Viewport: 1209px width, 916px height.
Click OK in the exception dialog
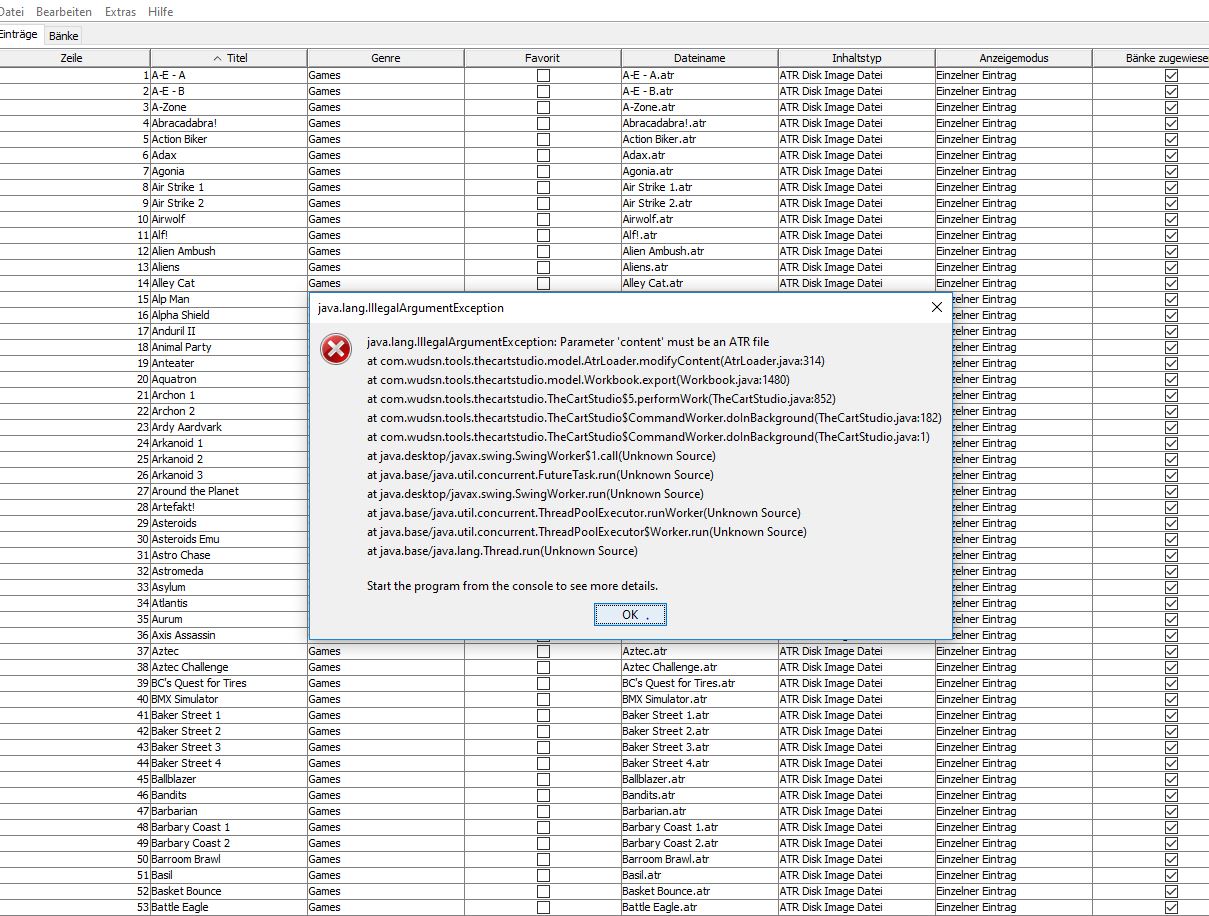tap(630, 614)
